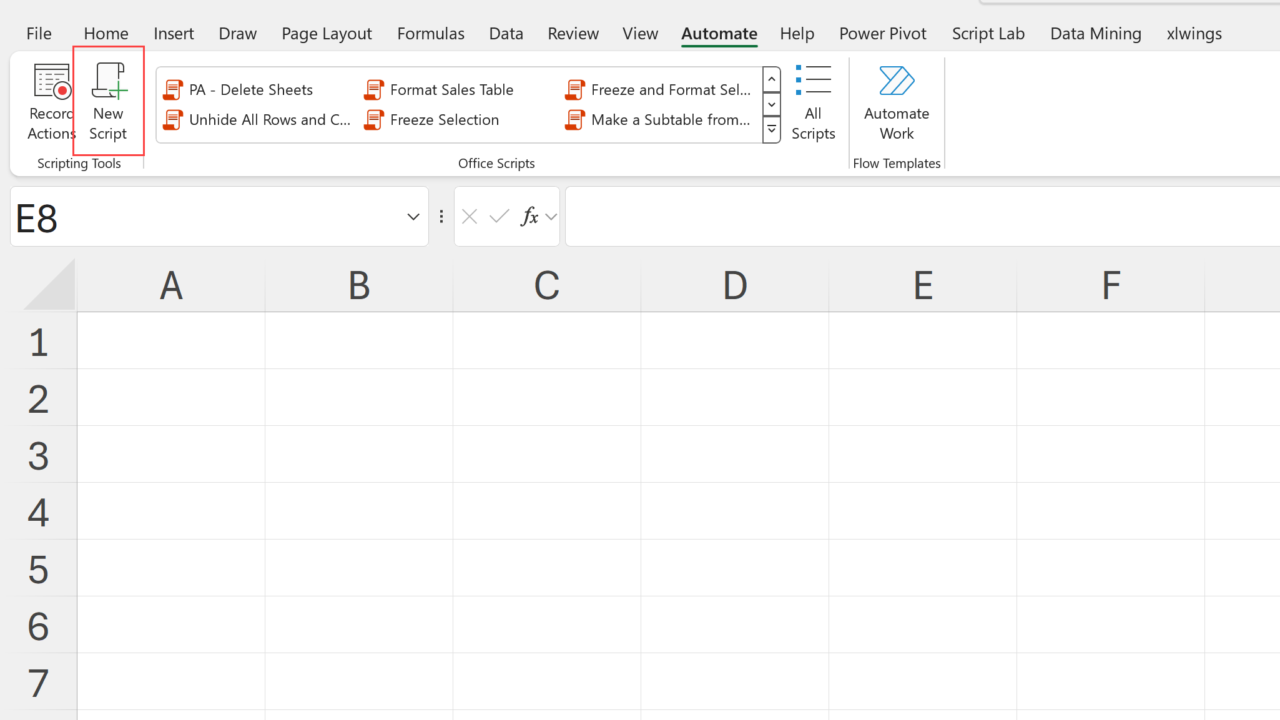Select column C header

pyautogui.click(x=546, y=287)
